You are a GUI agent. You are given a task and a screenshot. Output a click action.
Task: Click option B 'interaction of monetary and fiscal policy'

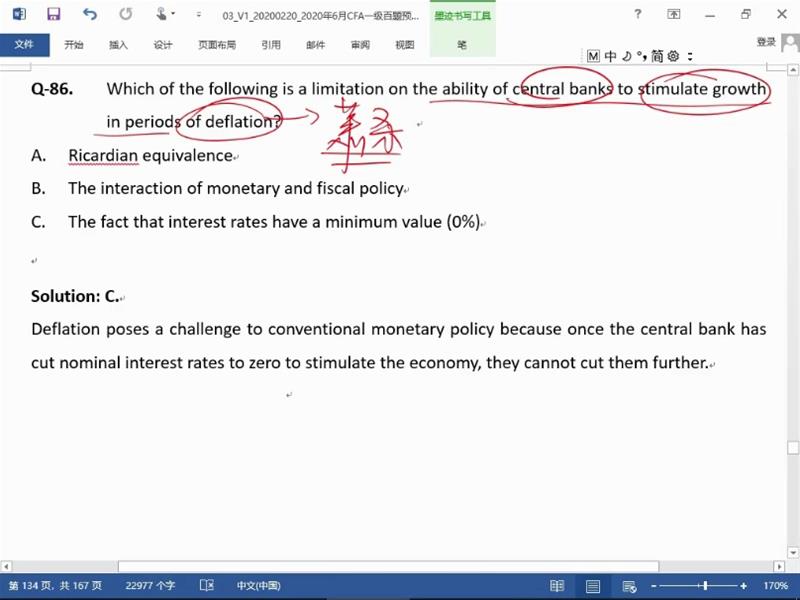(x=236, y=188)
